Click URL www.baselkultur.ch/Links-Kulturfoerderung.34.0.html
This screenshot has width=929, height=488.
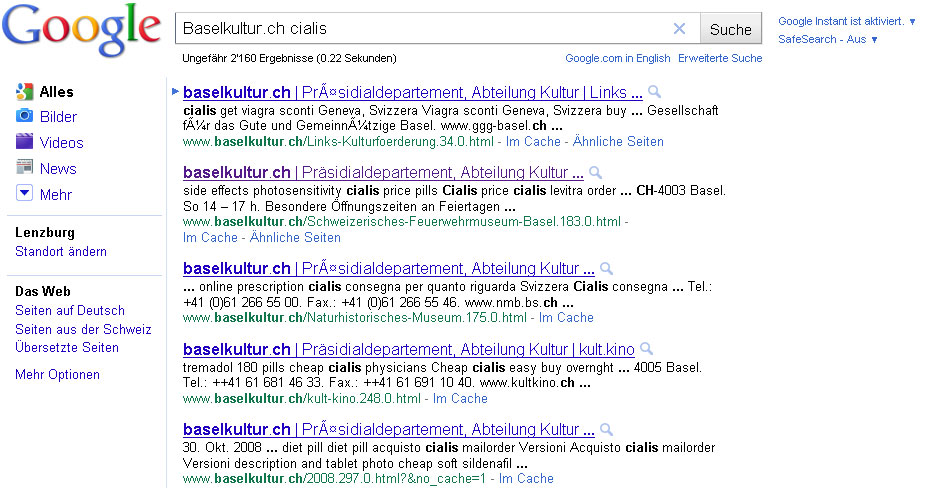coord(338,142)
